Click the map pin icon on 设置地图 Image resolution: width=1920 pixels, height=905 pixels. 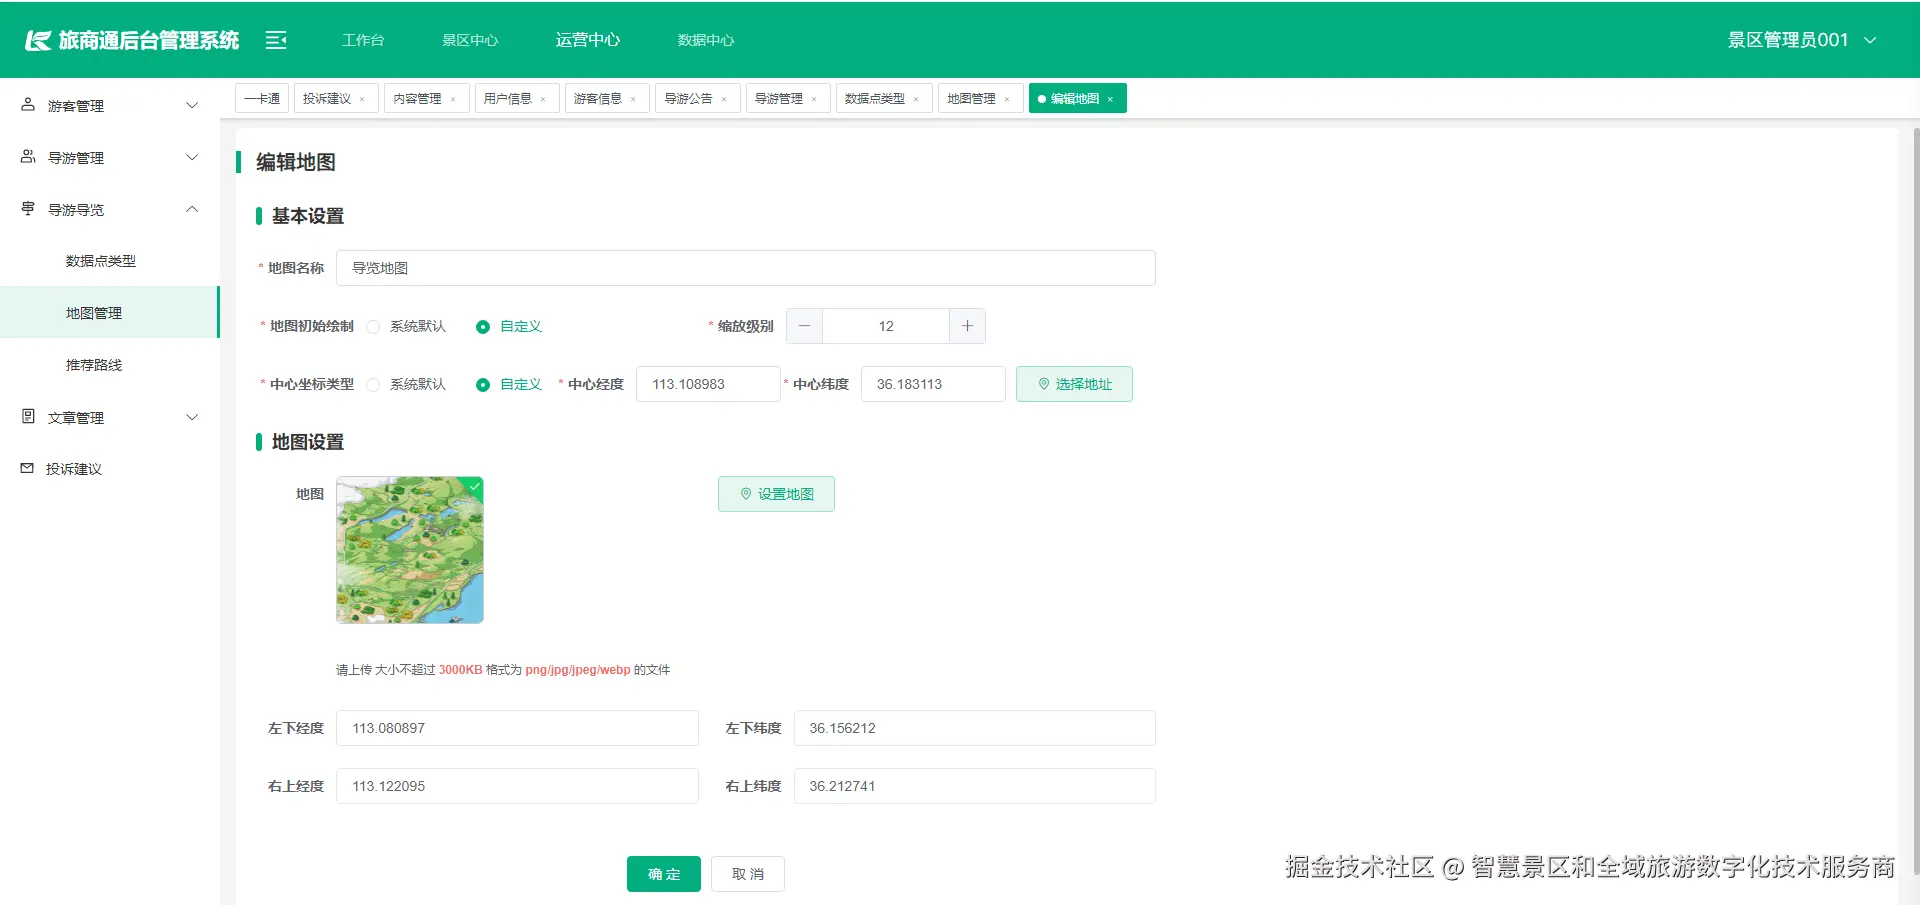(x=744, y=493)
